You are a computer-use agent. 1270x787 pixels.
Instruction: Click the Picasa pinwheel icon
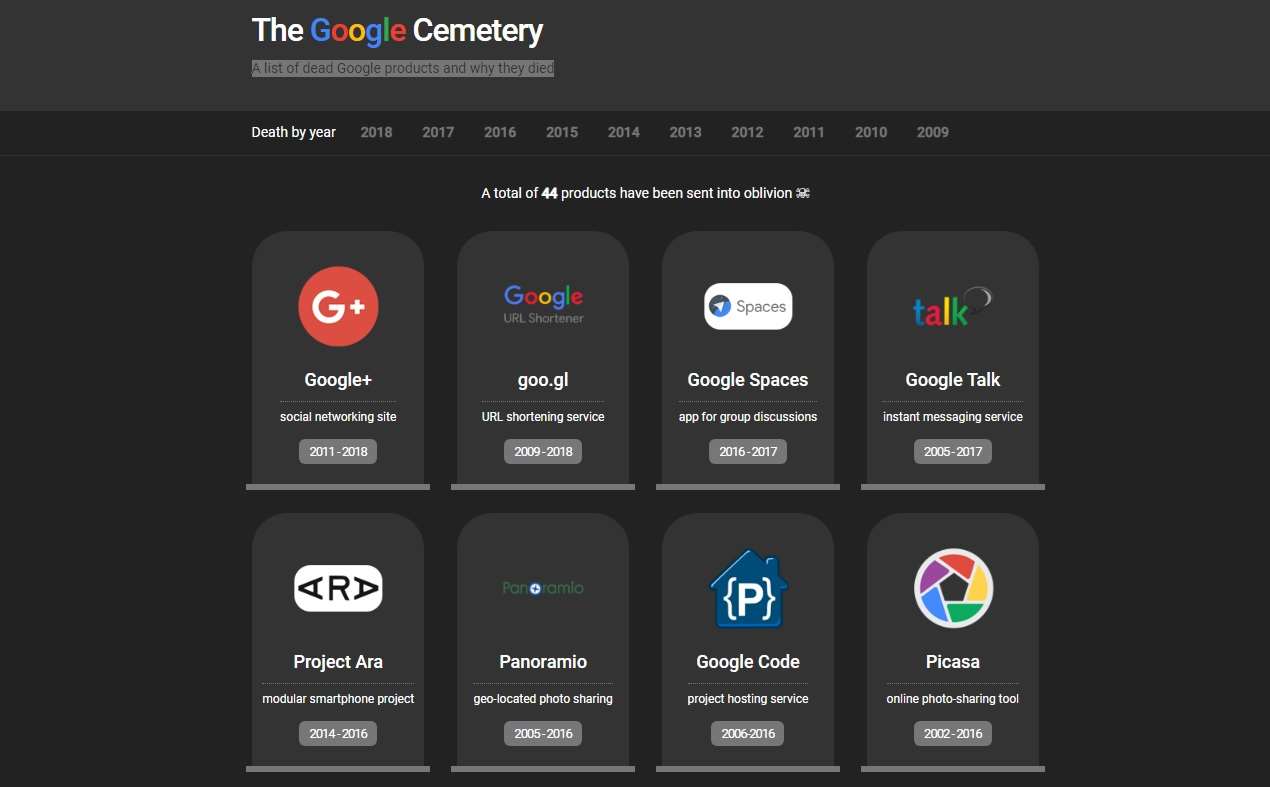(x=952, y=588)
